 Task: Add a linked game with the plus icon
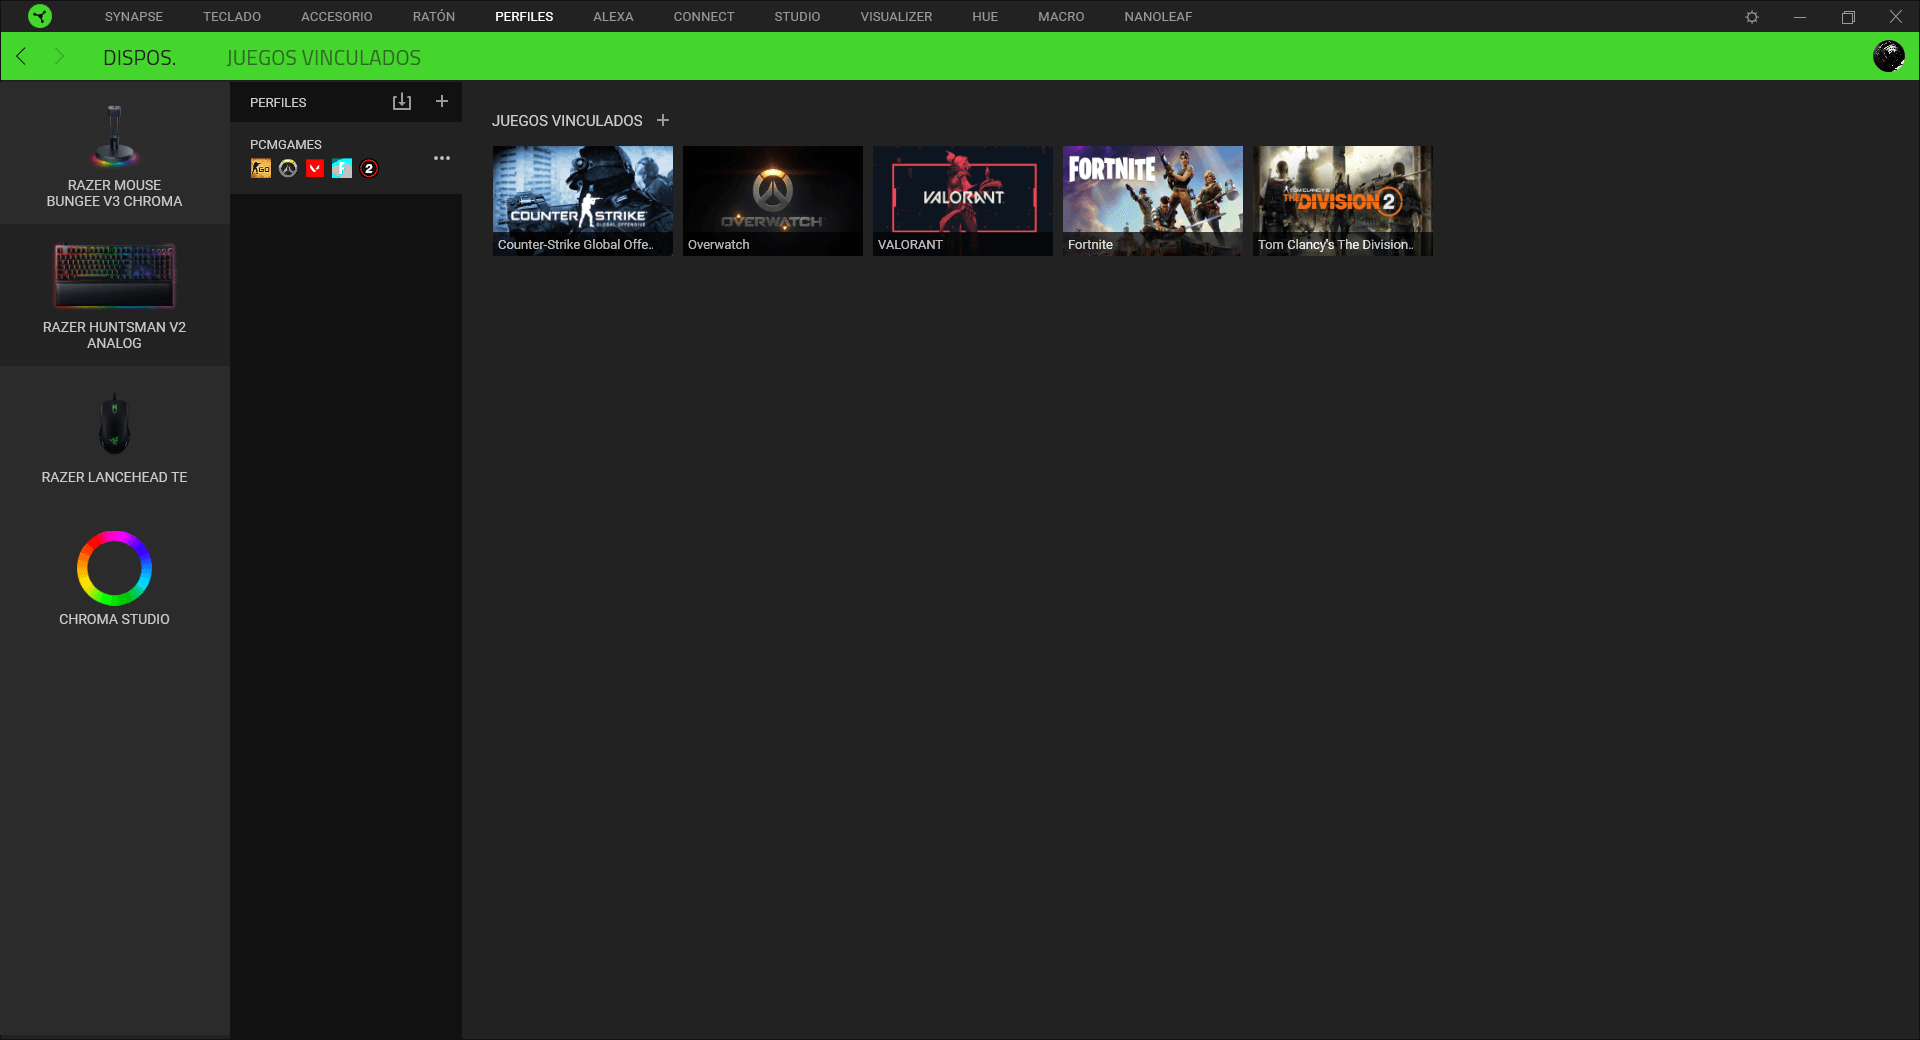tap(663, 120)
